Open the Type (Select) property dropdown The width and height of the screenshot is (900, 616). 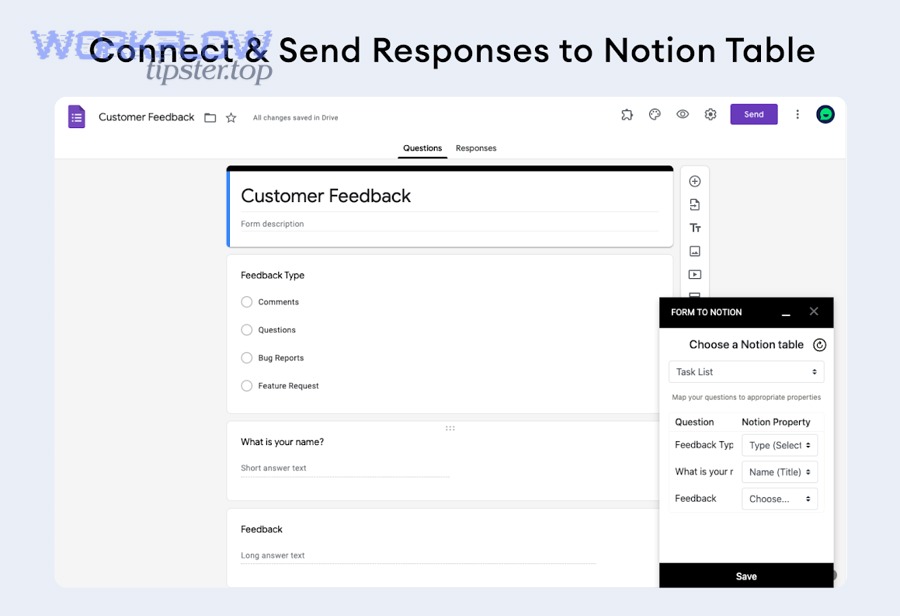click(779, 445)
